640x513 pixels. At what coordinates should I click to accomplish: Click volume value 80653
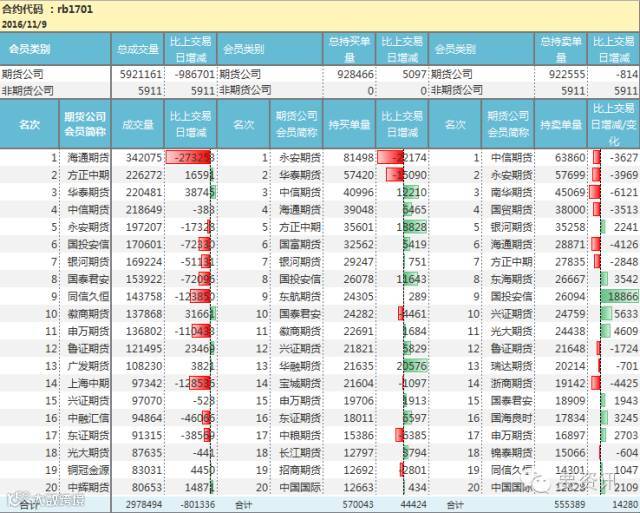(147, 487)
